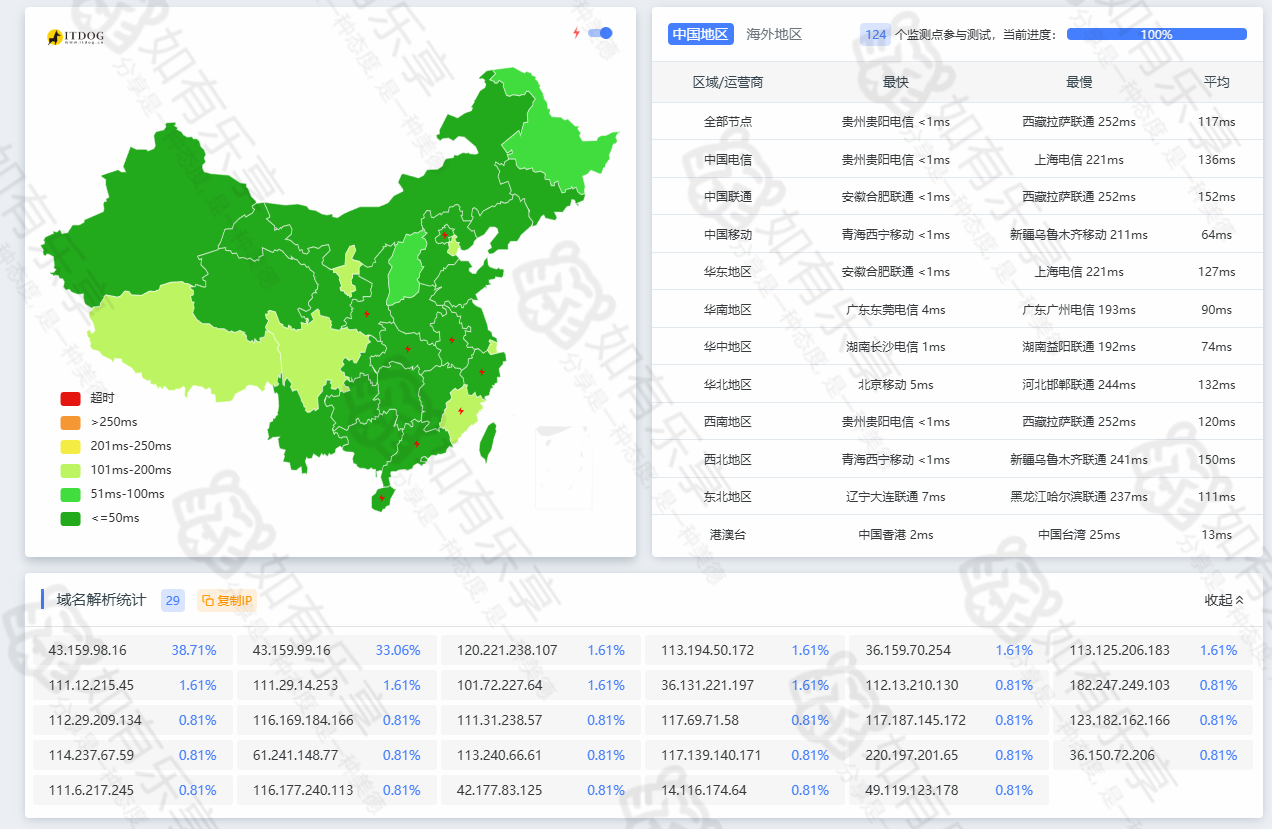Click the 100% progress bar
This screenshot has height=829, width=1272.
1156,34
